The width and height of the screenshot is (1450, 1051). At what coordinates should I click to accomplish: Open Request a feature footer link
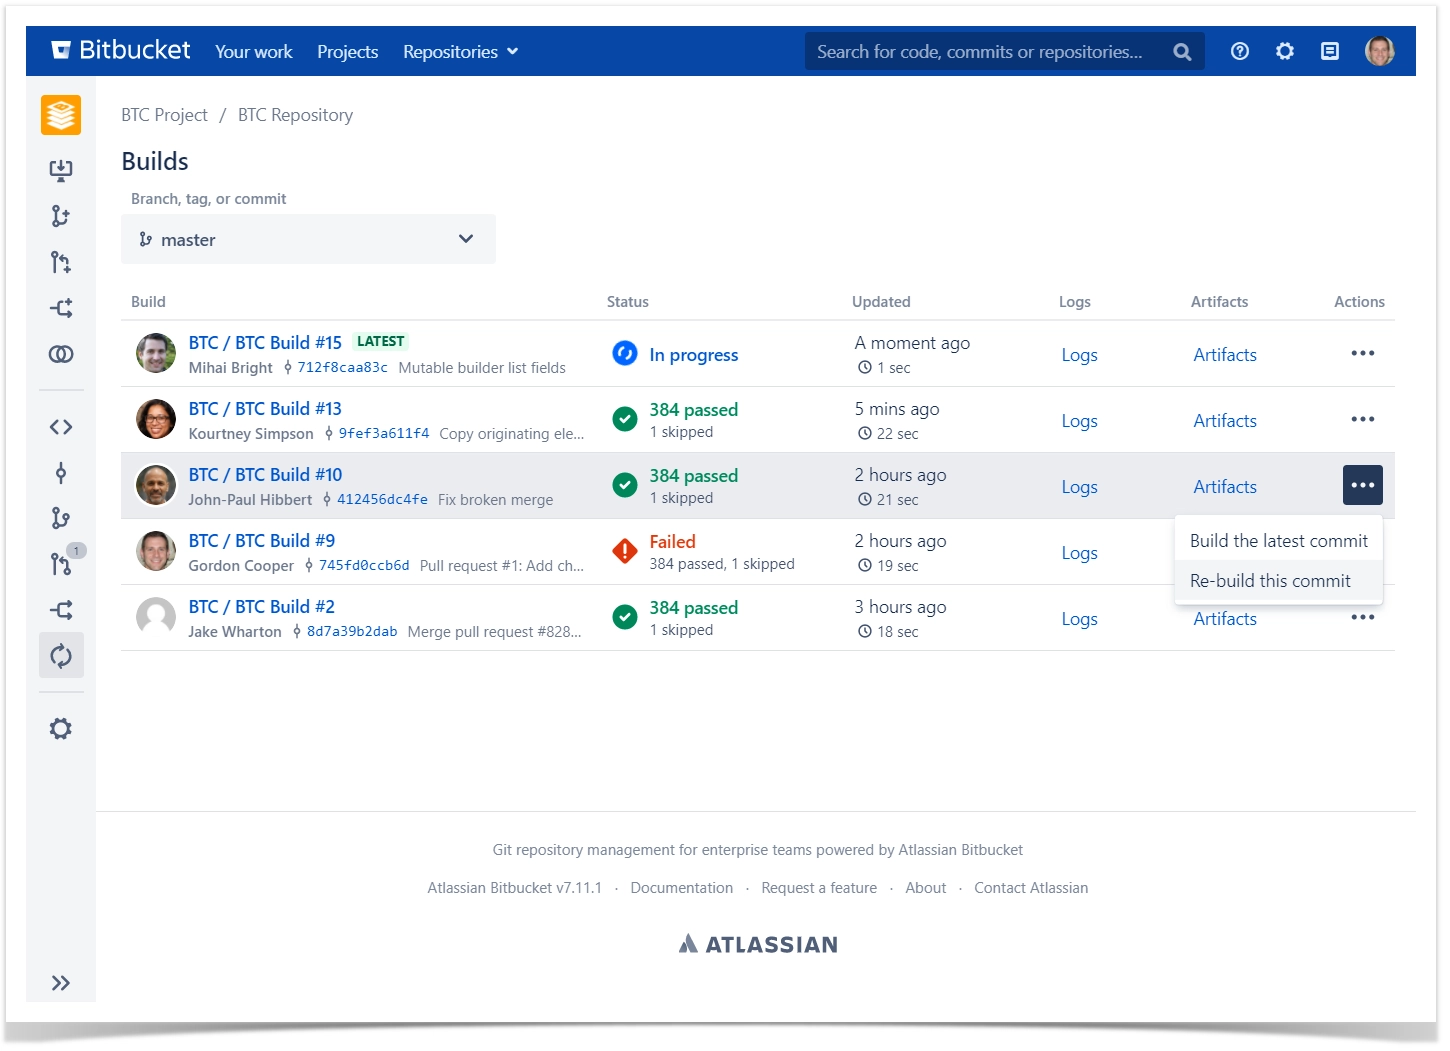tap(819, 888)
